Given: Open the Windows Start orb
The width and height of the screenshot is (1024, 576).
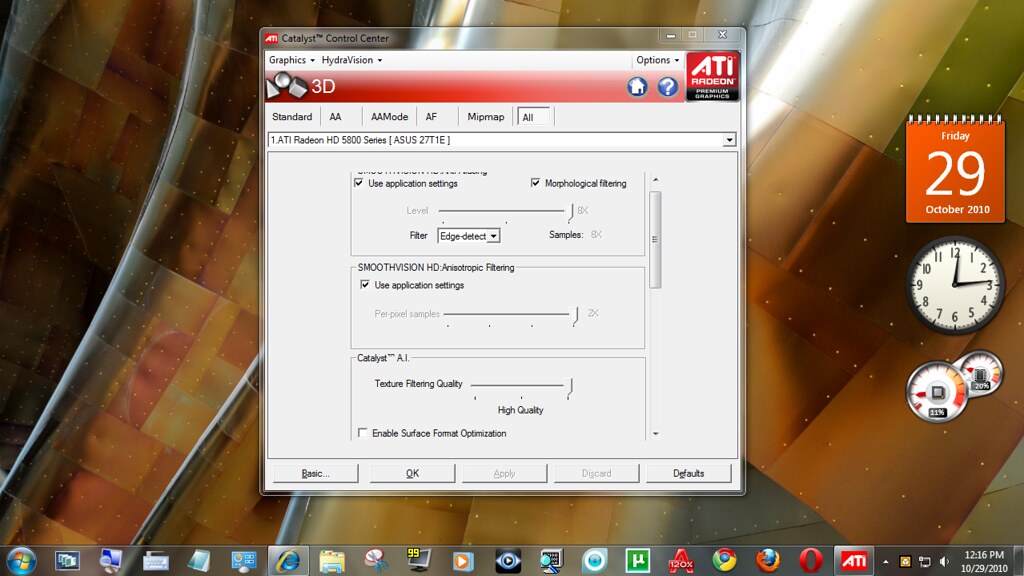Looking at the screenshot, I should click(x=22, y=561).
